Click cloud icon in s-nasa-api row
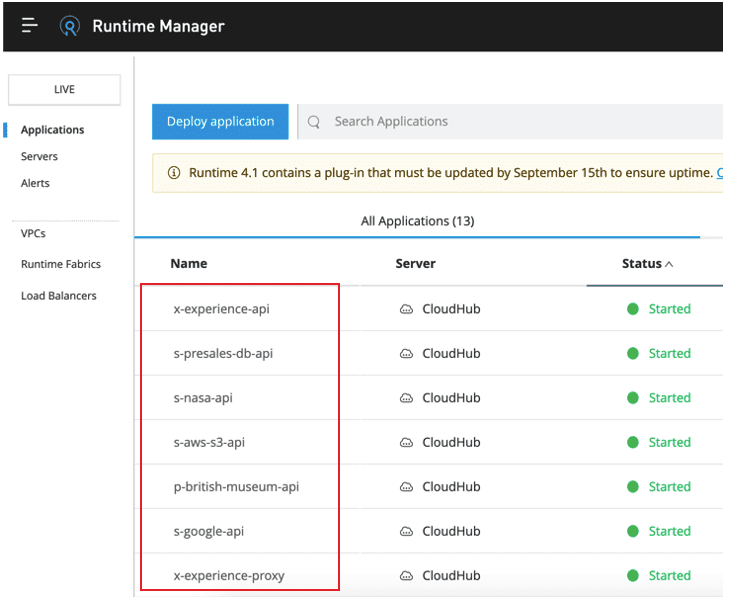737x597 pixels. [x=406, y=398]
